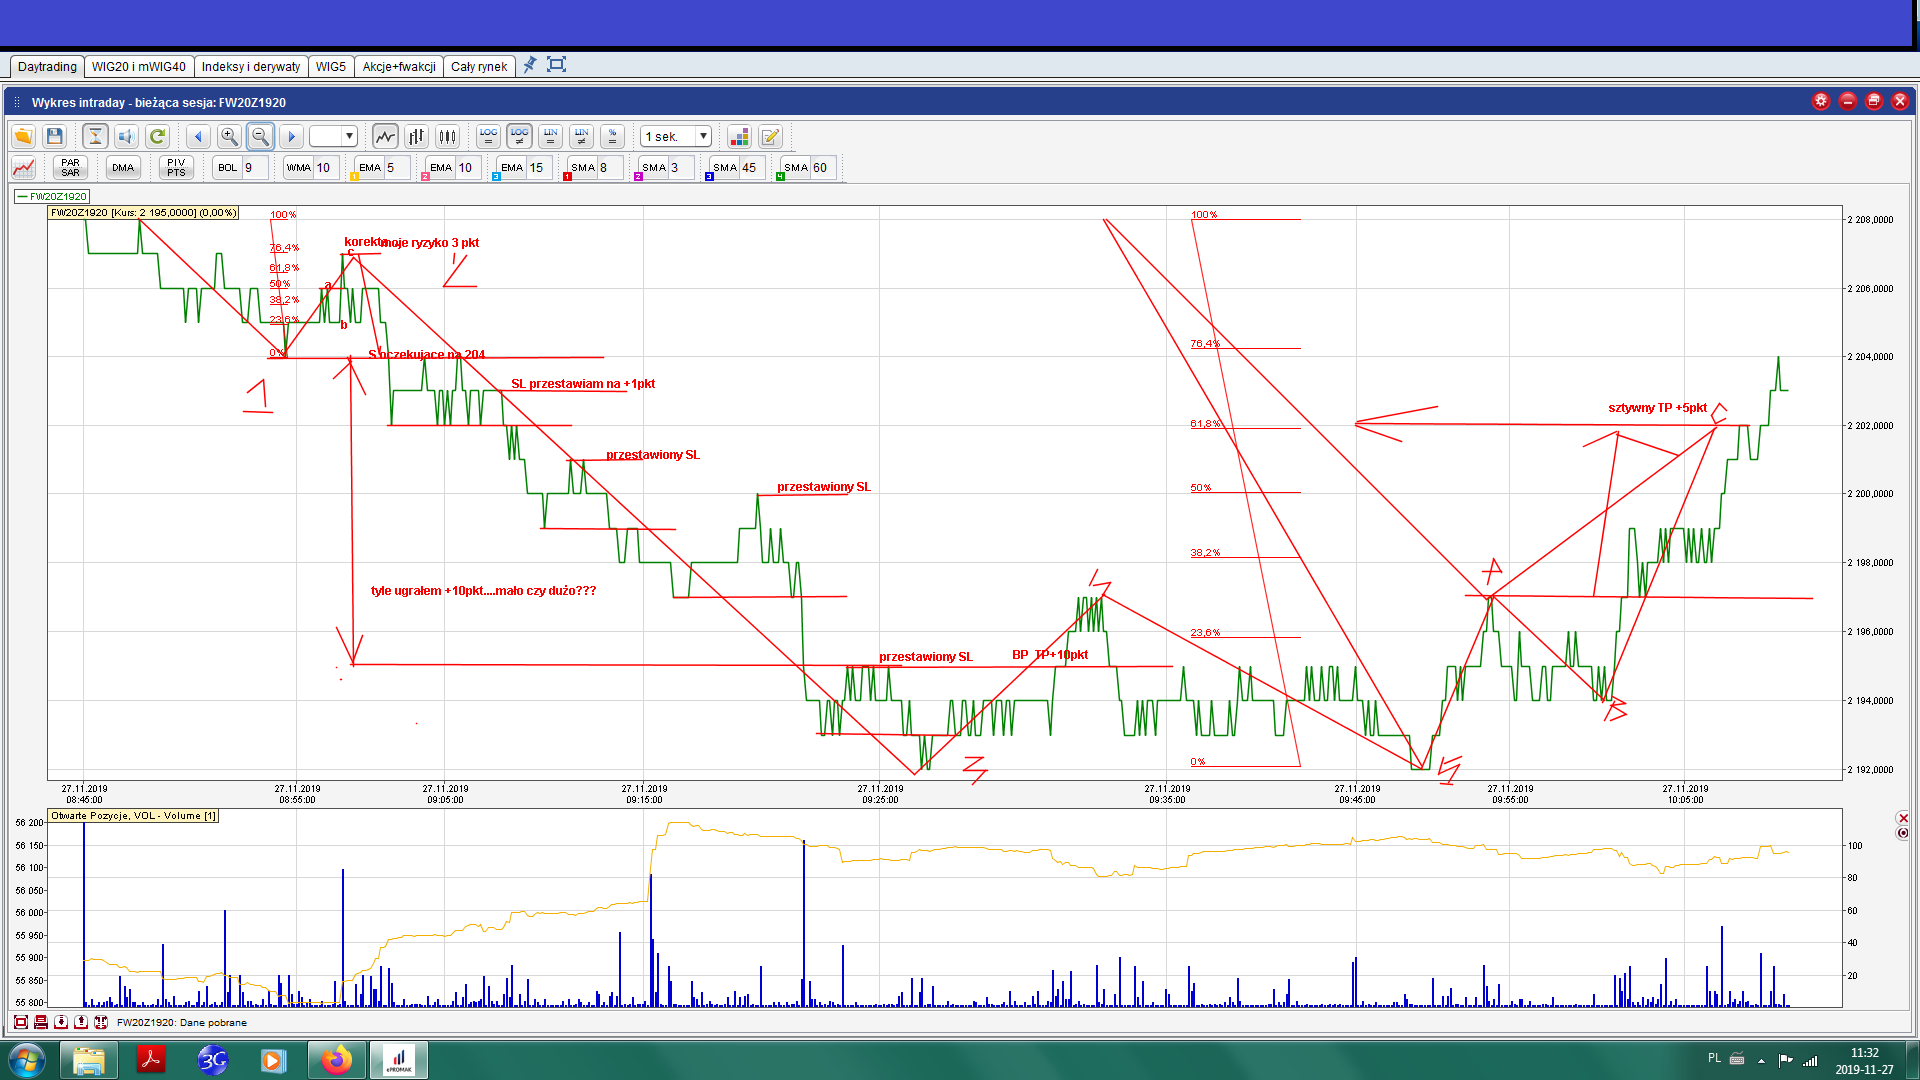Enable the SMA 45 moving average
Screen dimensions: 1920x1080
(x=725, y=167)
